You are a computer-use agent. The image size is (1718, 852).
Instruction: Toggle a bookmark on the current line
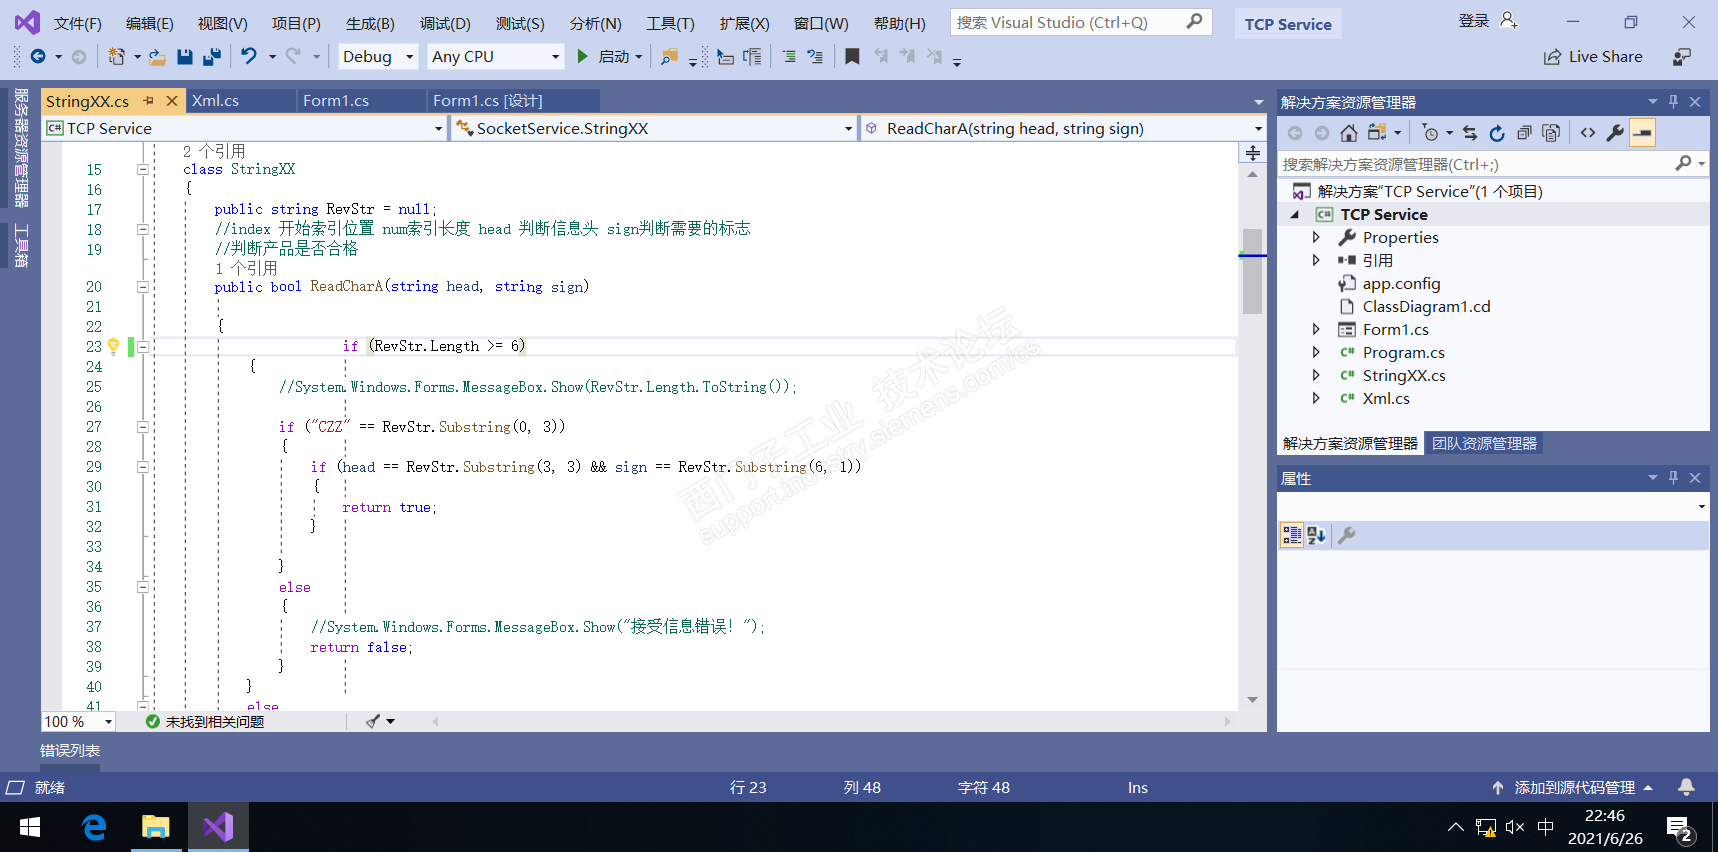coord(852,57)
